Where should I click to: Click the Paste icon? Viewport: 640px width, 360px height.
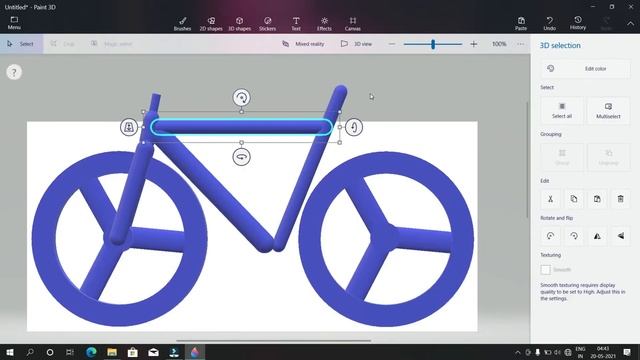tap(521, 24)
